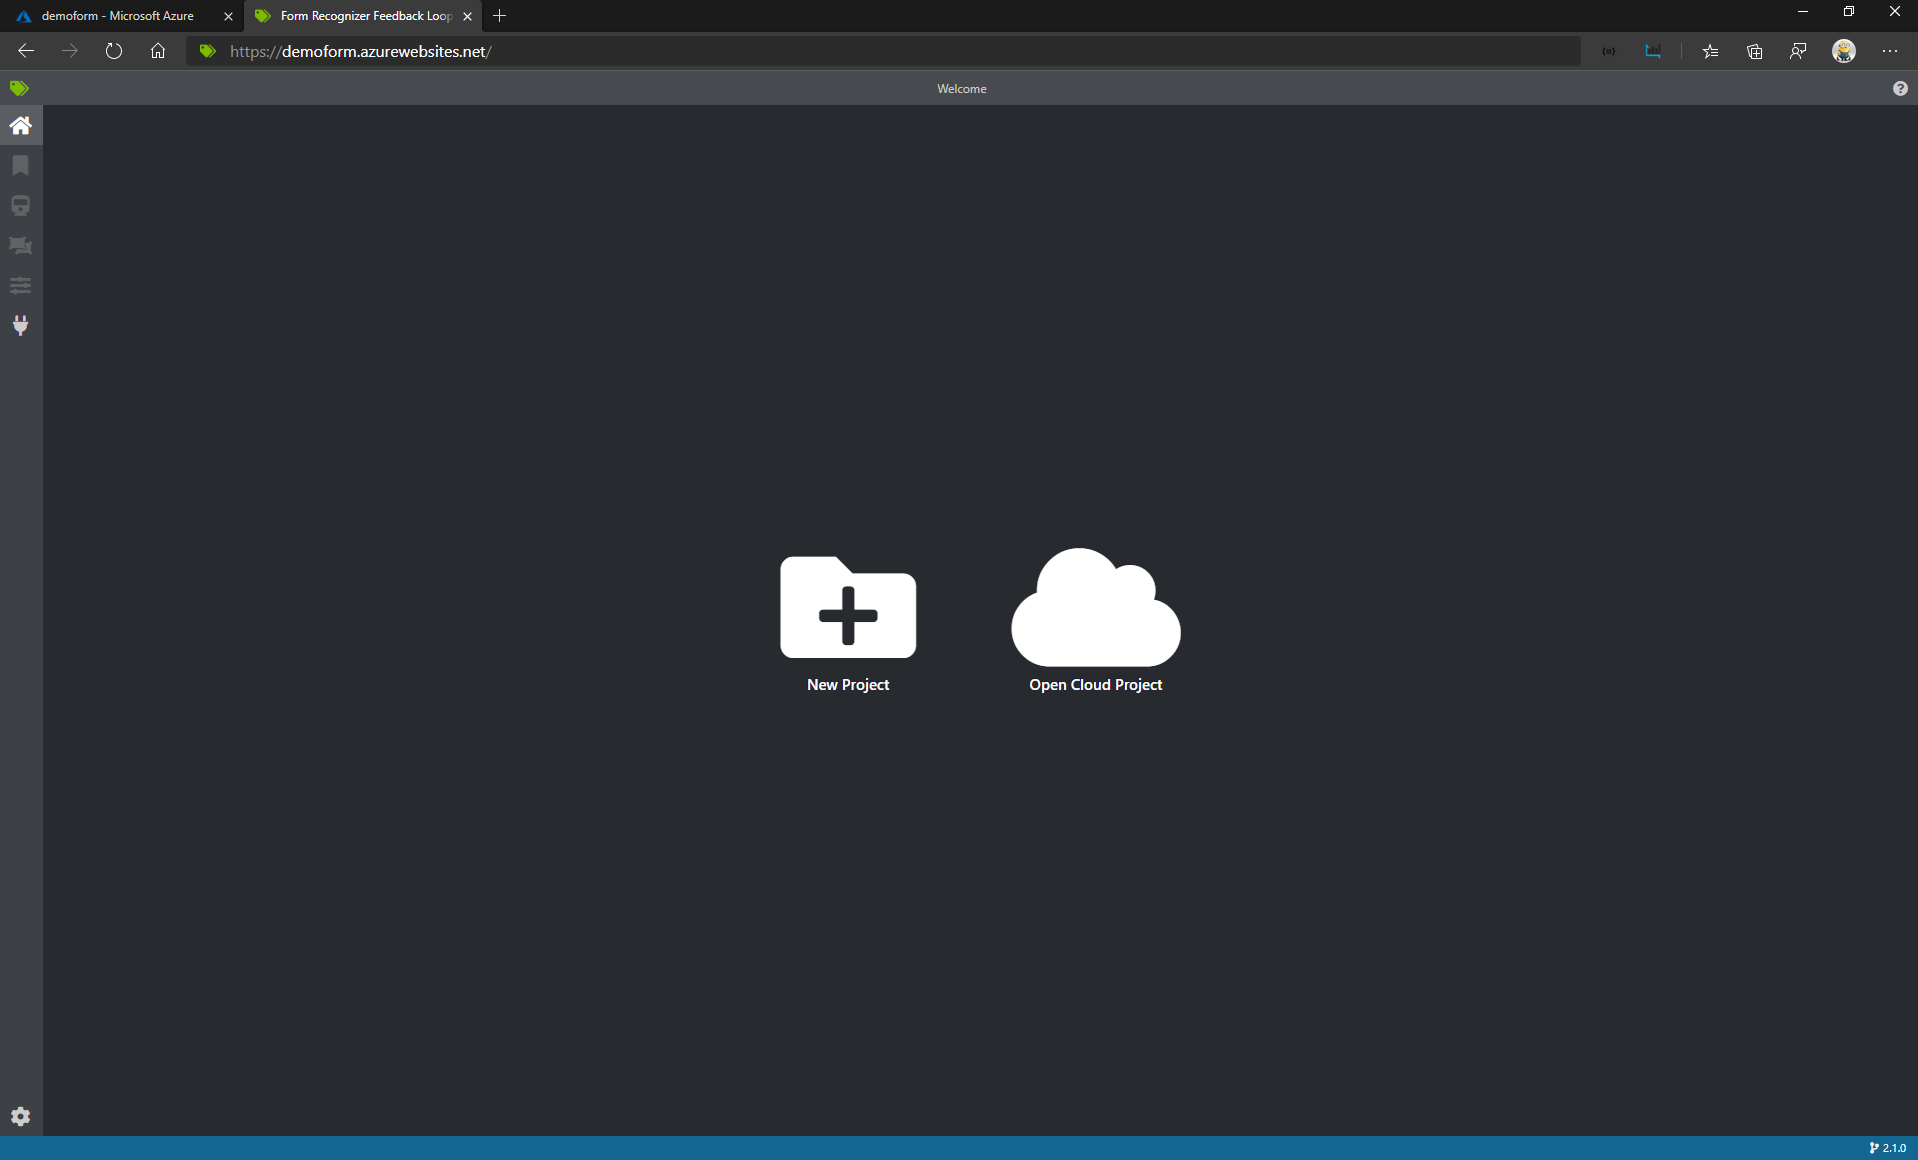The height and width of the screenshot is (1160, 1918).
Task: Open the Model Compose sidebar icon
Action: (20, 245)
